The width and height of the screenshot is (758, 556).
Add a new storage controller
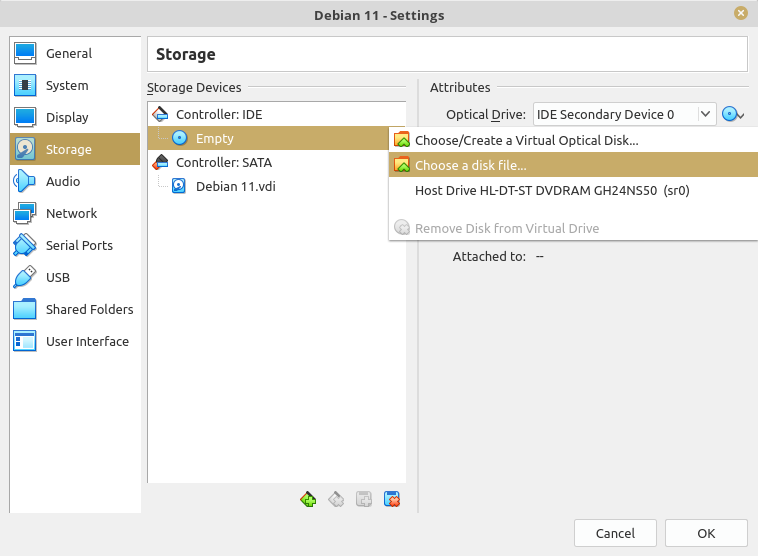coord(308,499)
